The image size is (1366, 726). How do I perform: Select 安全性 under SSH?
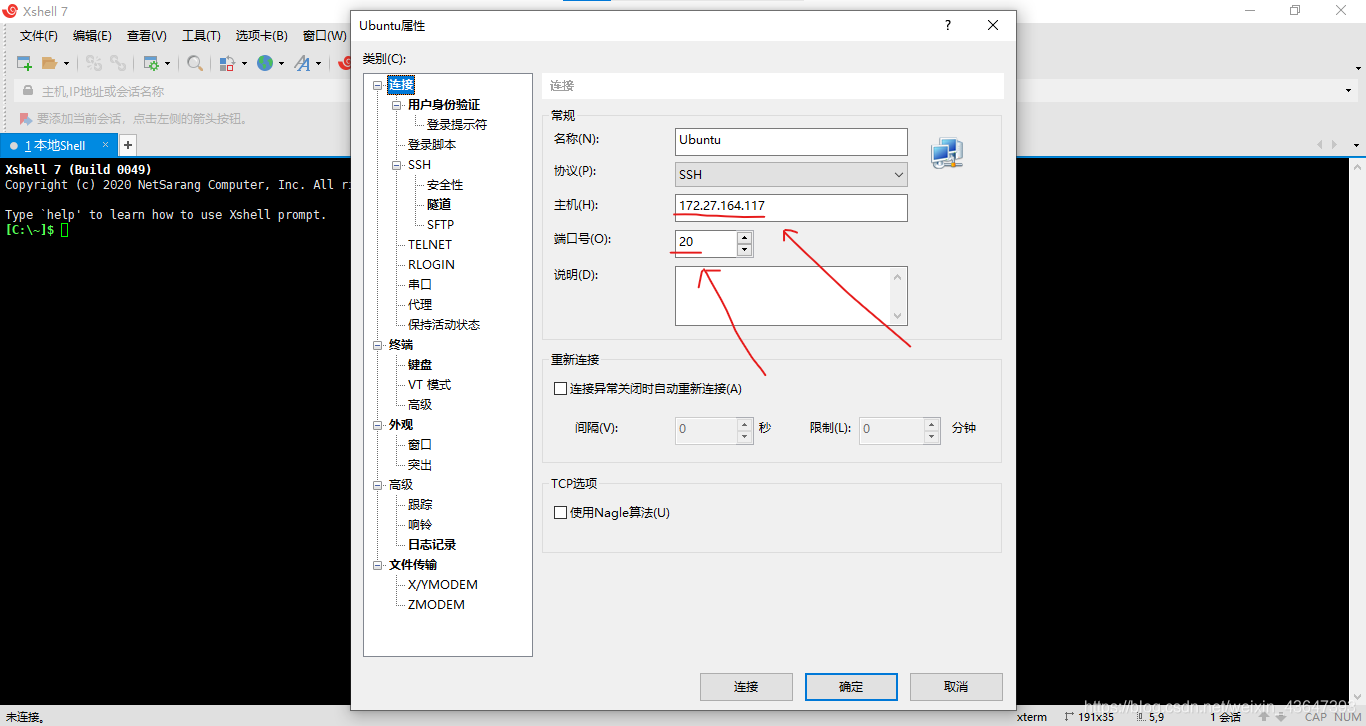[445, 185]
